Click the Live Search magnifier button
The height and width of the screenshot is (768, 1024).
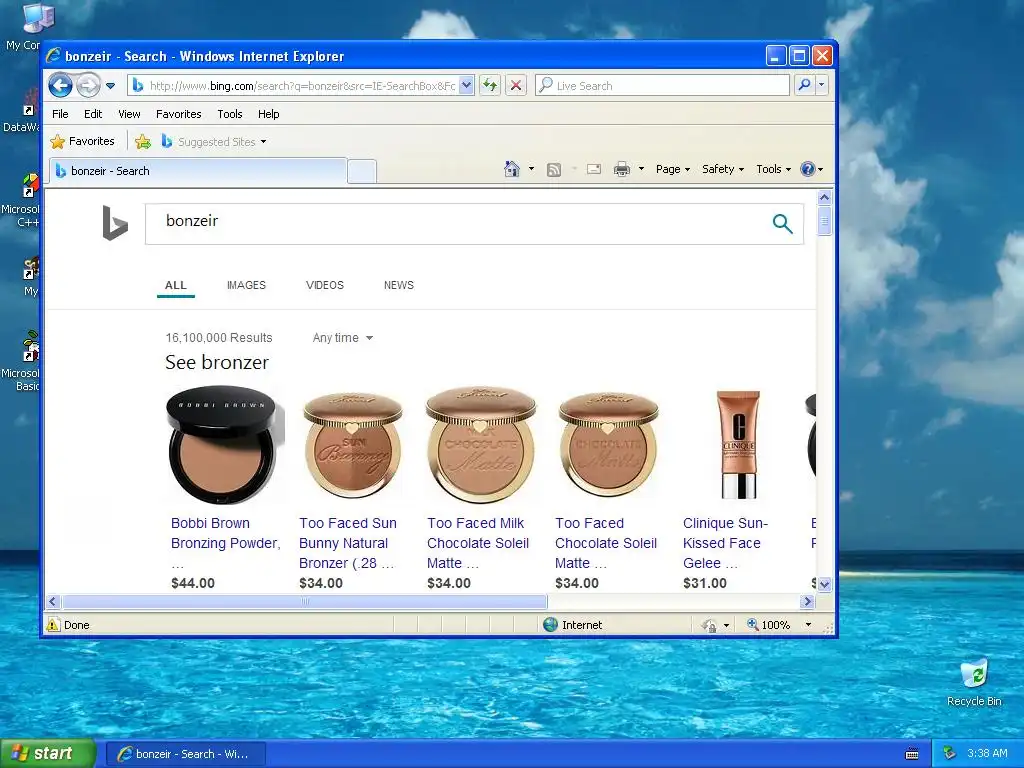805,86
